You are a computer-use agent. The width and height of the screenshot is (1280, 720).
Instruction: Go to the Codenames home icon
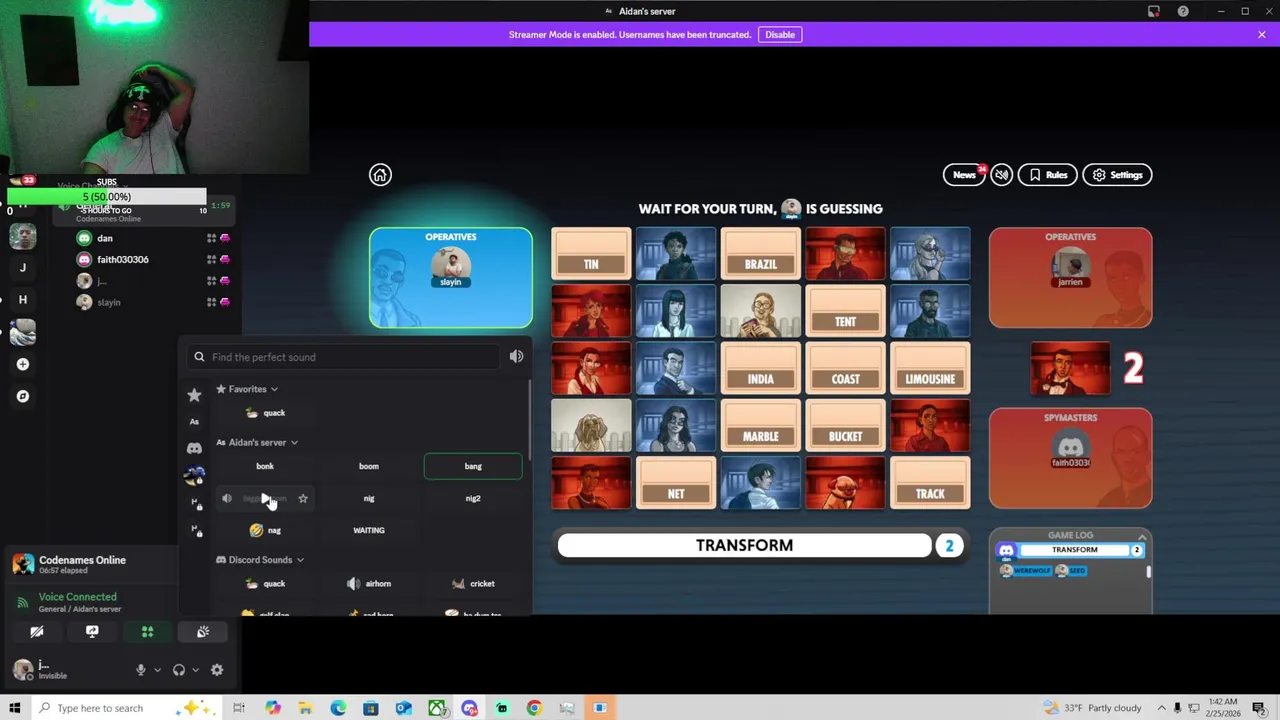point(380,175)
